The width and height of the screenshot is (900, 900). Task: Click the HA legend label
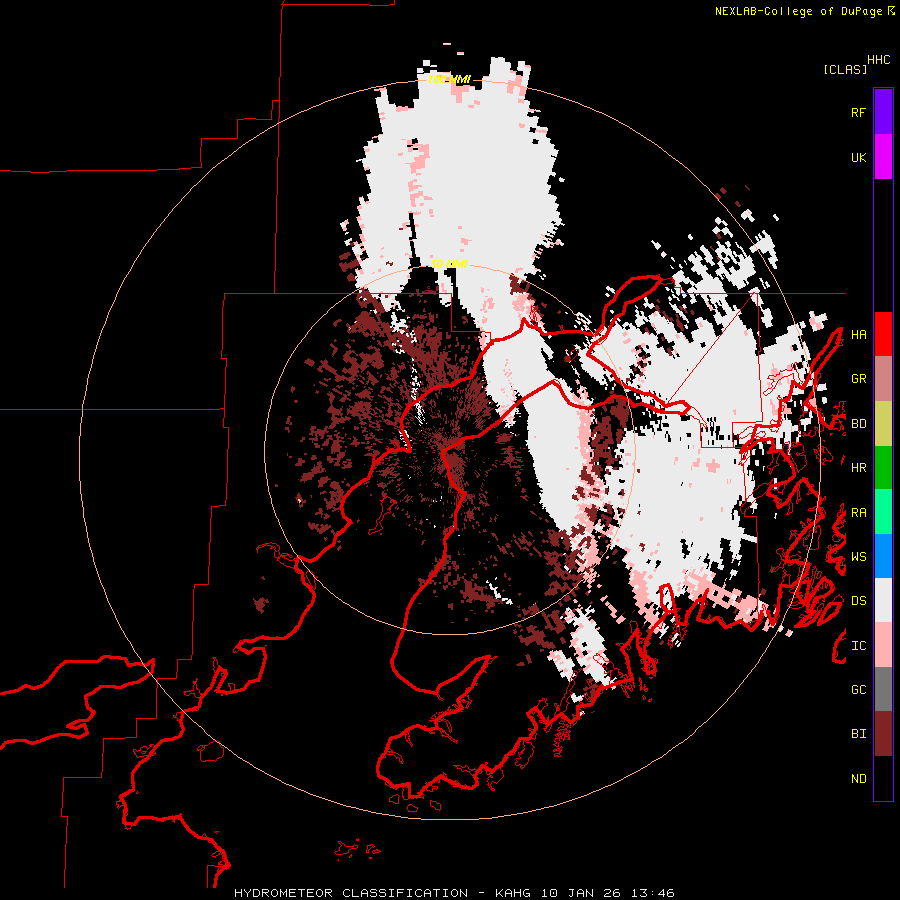[858, 335]
